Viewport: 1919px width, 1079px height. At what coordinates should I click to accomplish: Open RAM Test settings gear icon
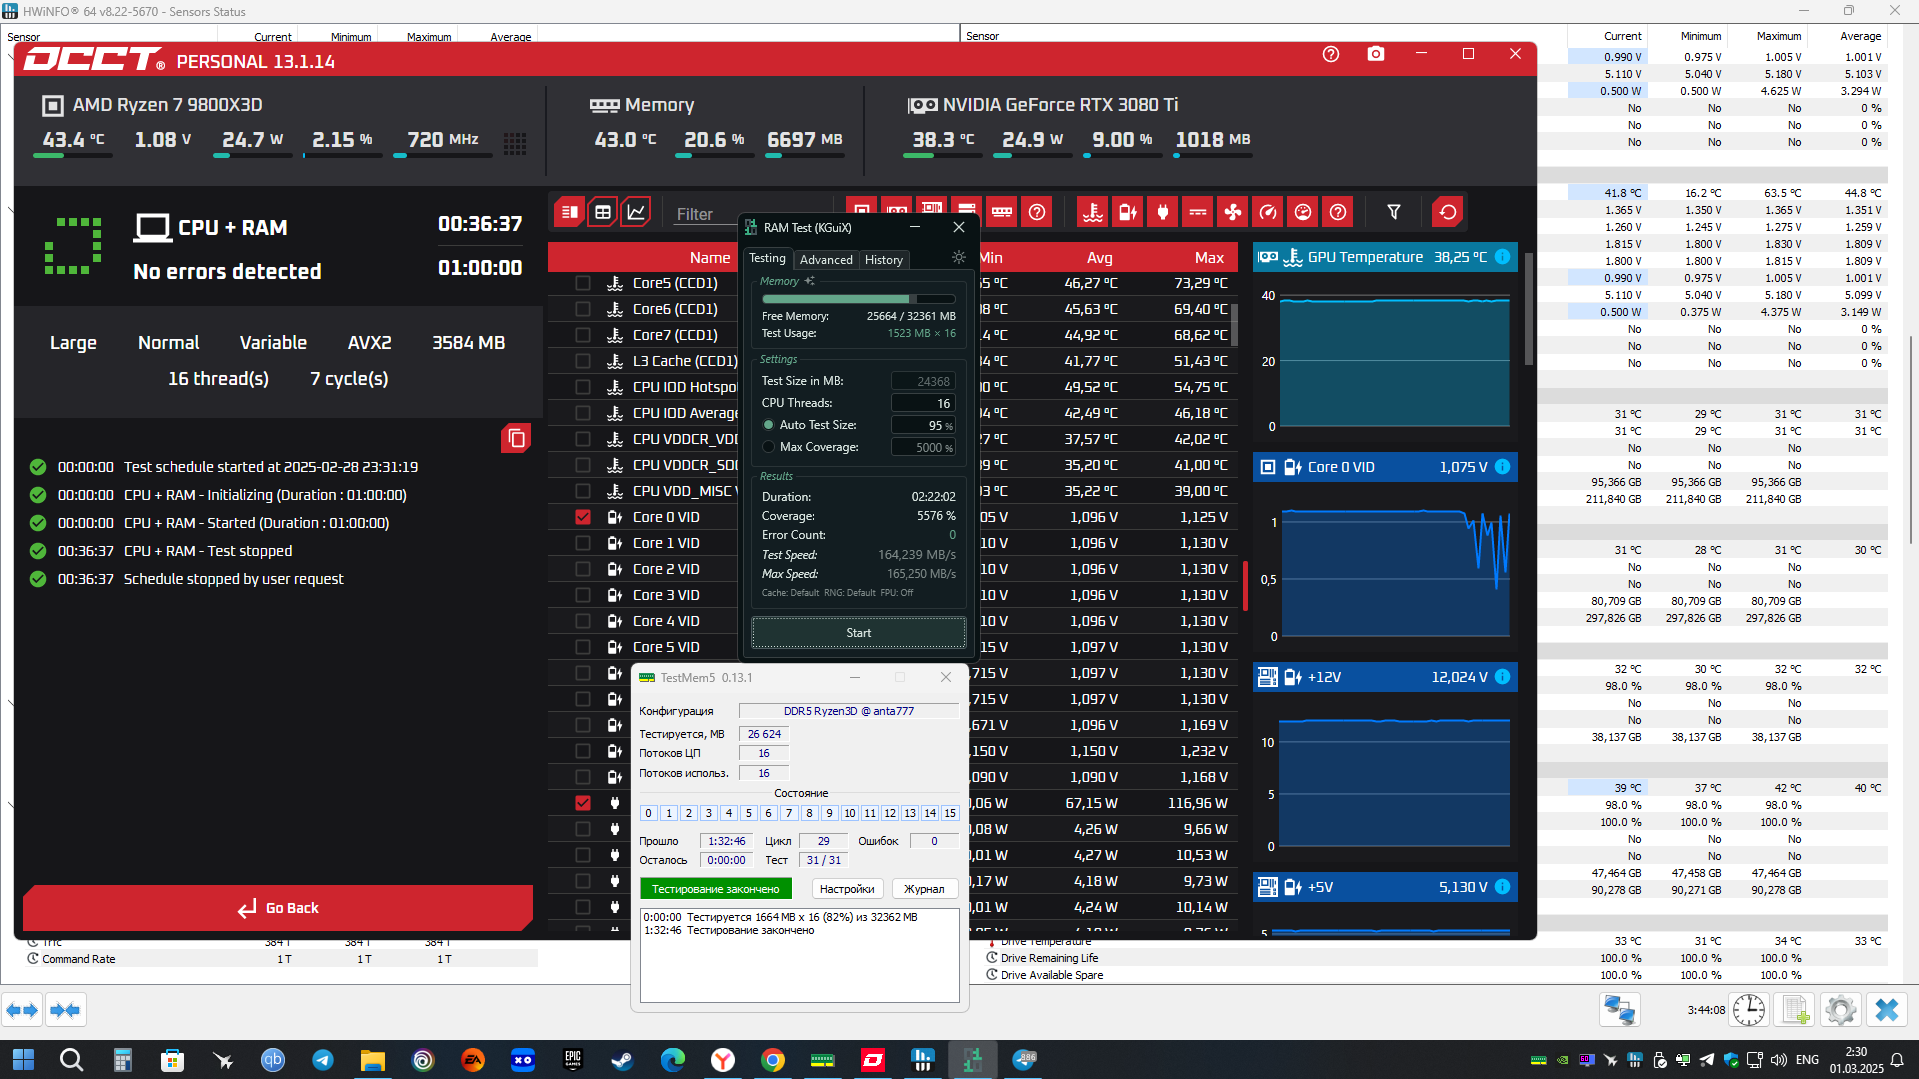959,258
